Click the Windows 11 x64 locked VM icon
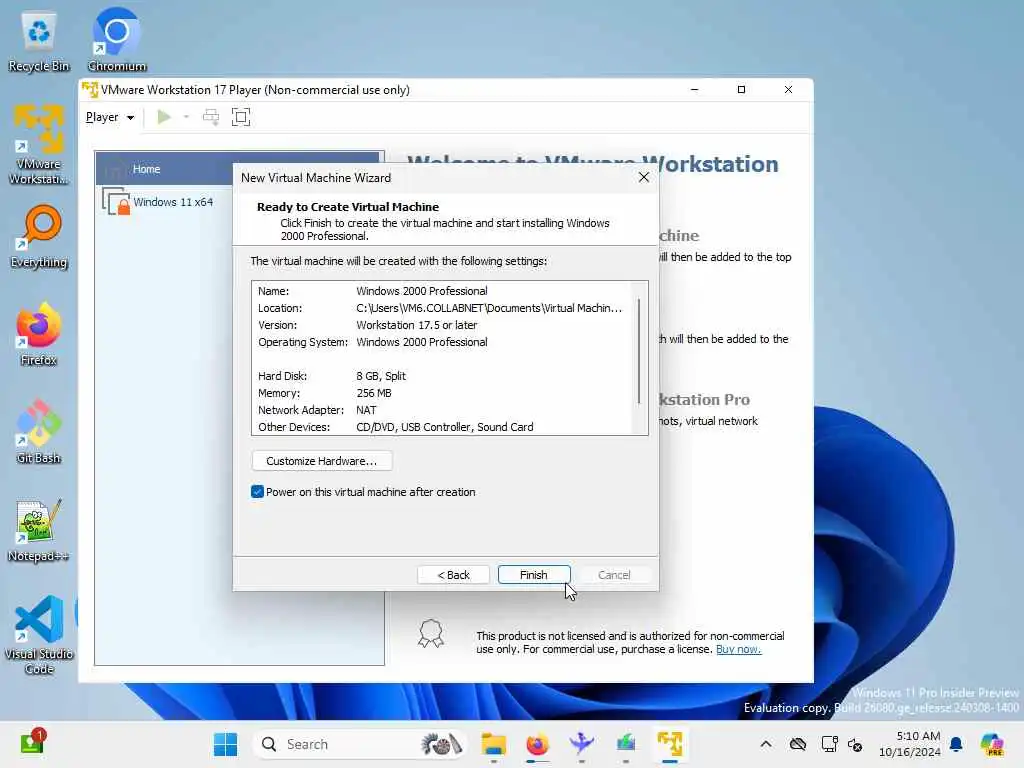Screen dimensions: 1024x768 116,201
